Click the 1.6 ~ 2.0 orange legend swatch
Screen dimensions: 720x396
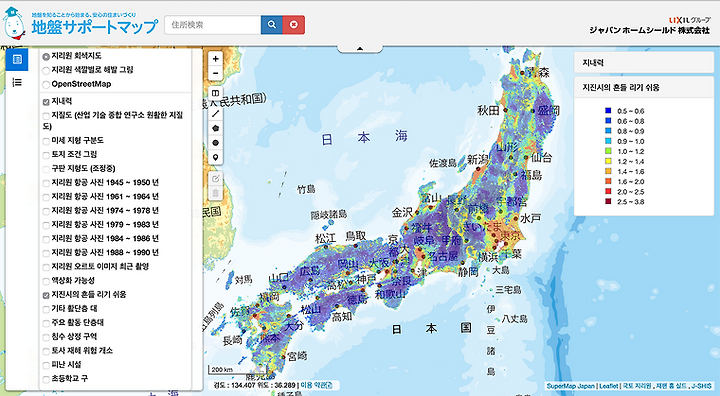[608, 181]
